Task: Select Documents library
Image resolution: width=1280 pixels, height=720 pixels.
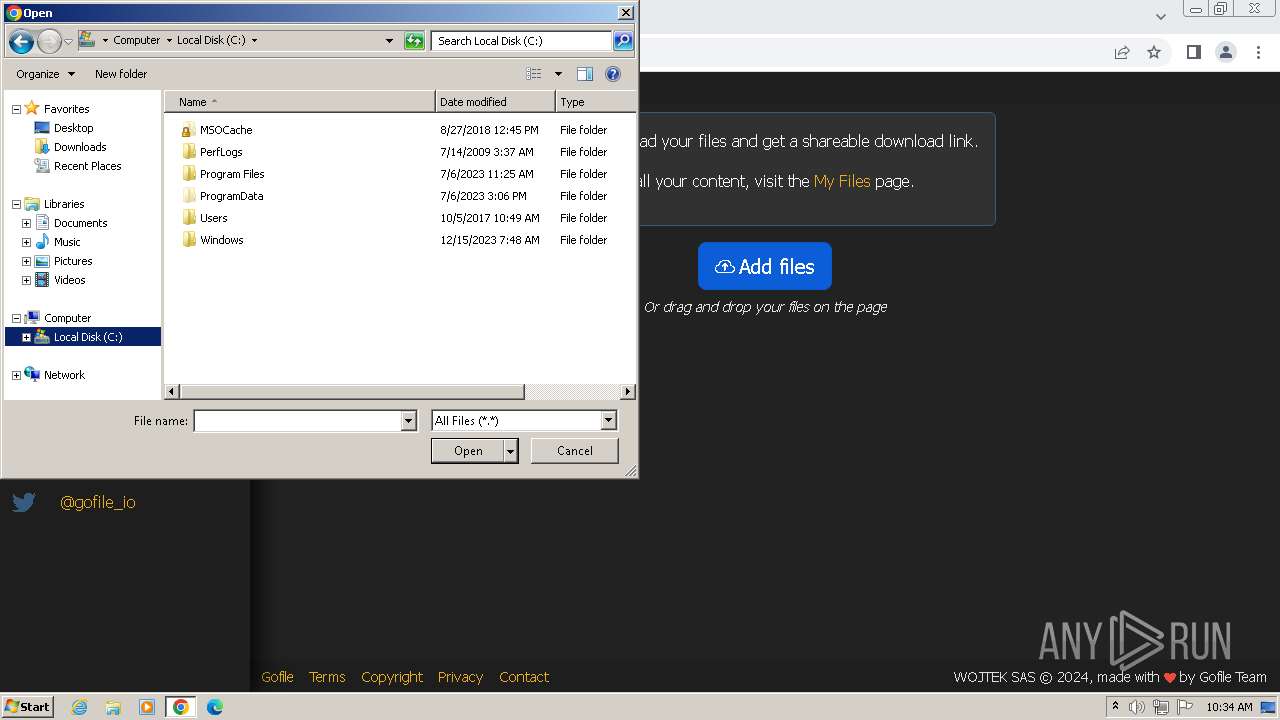Action: coord(80,223)
